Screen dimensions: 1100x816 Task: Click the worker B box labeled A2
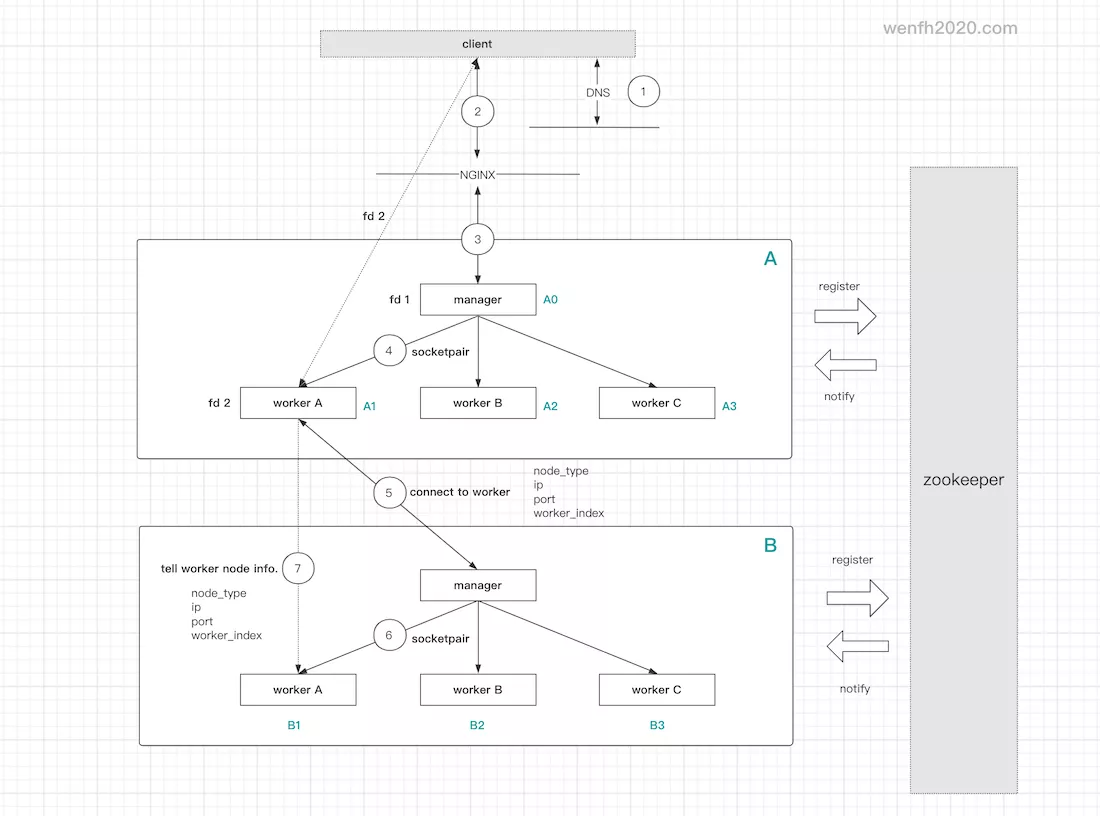click(x=477, y=403)
